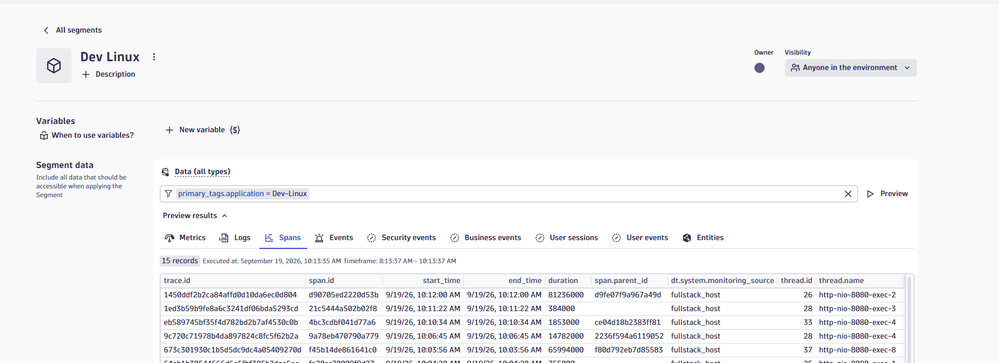Click the Owner avatar circle
999x363 pixels.
pyautogui.click(x=759, y=68)
